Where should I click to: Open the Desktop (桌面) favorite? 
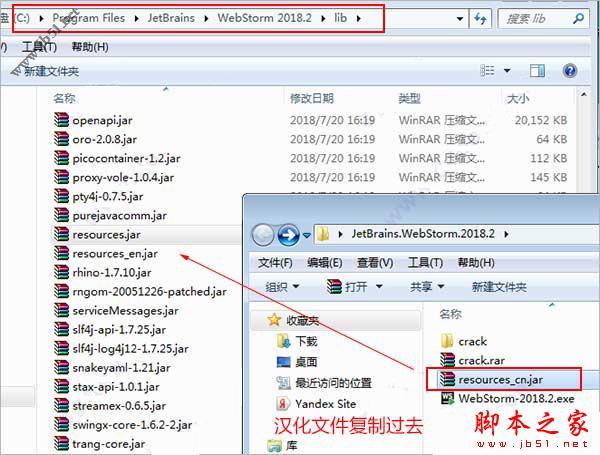point(297,362)
